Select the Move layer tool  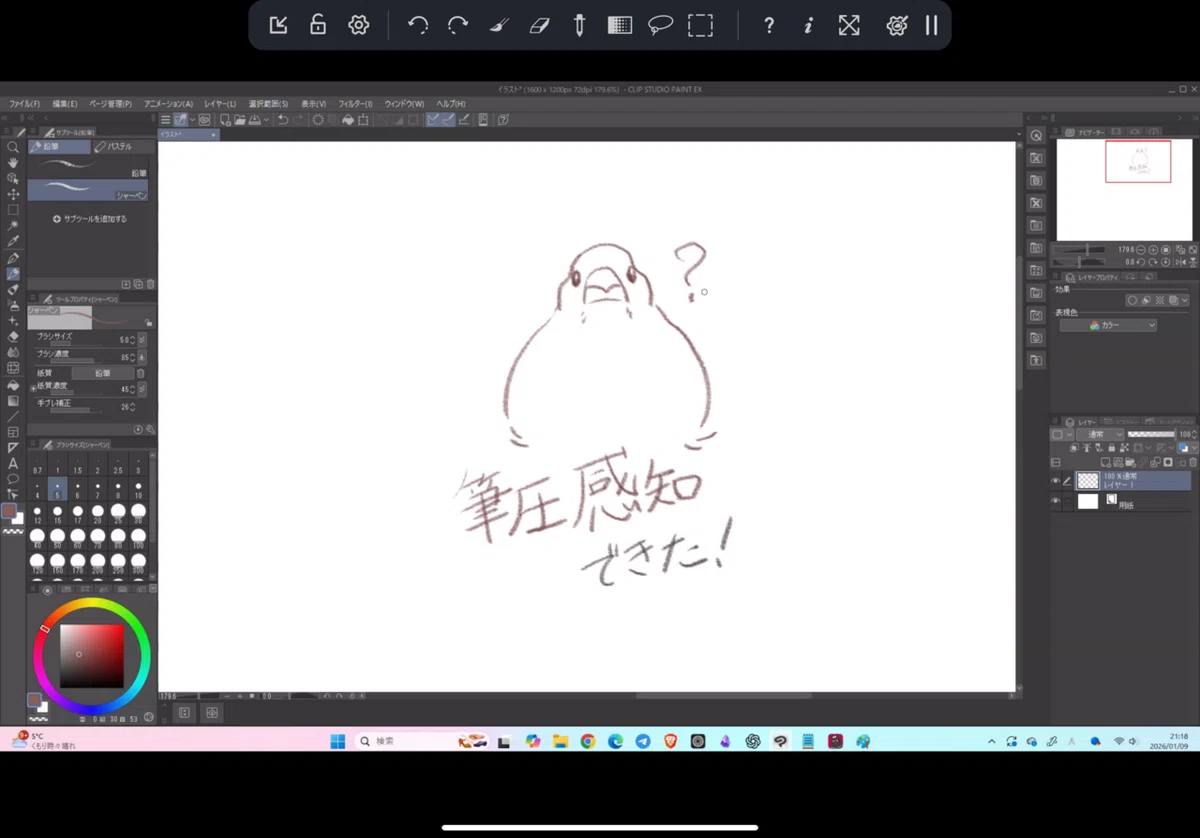tap(13, 194)
